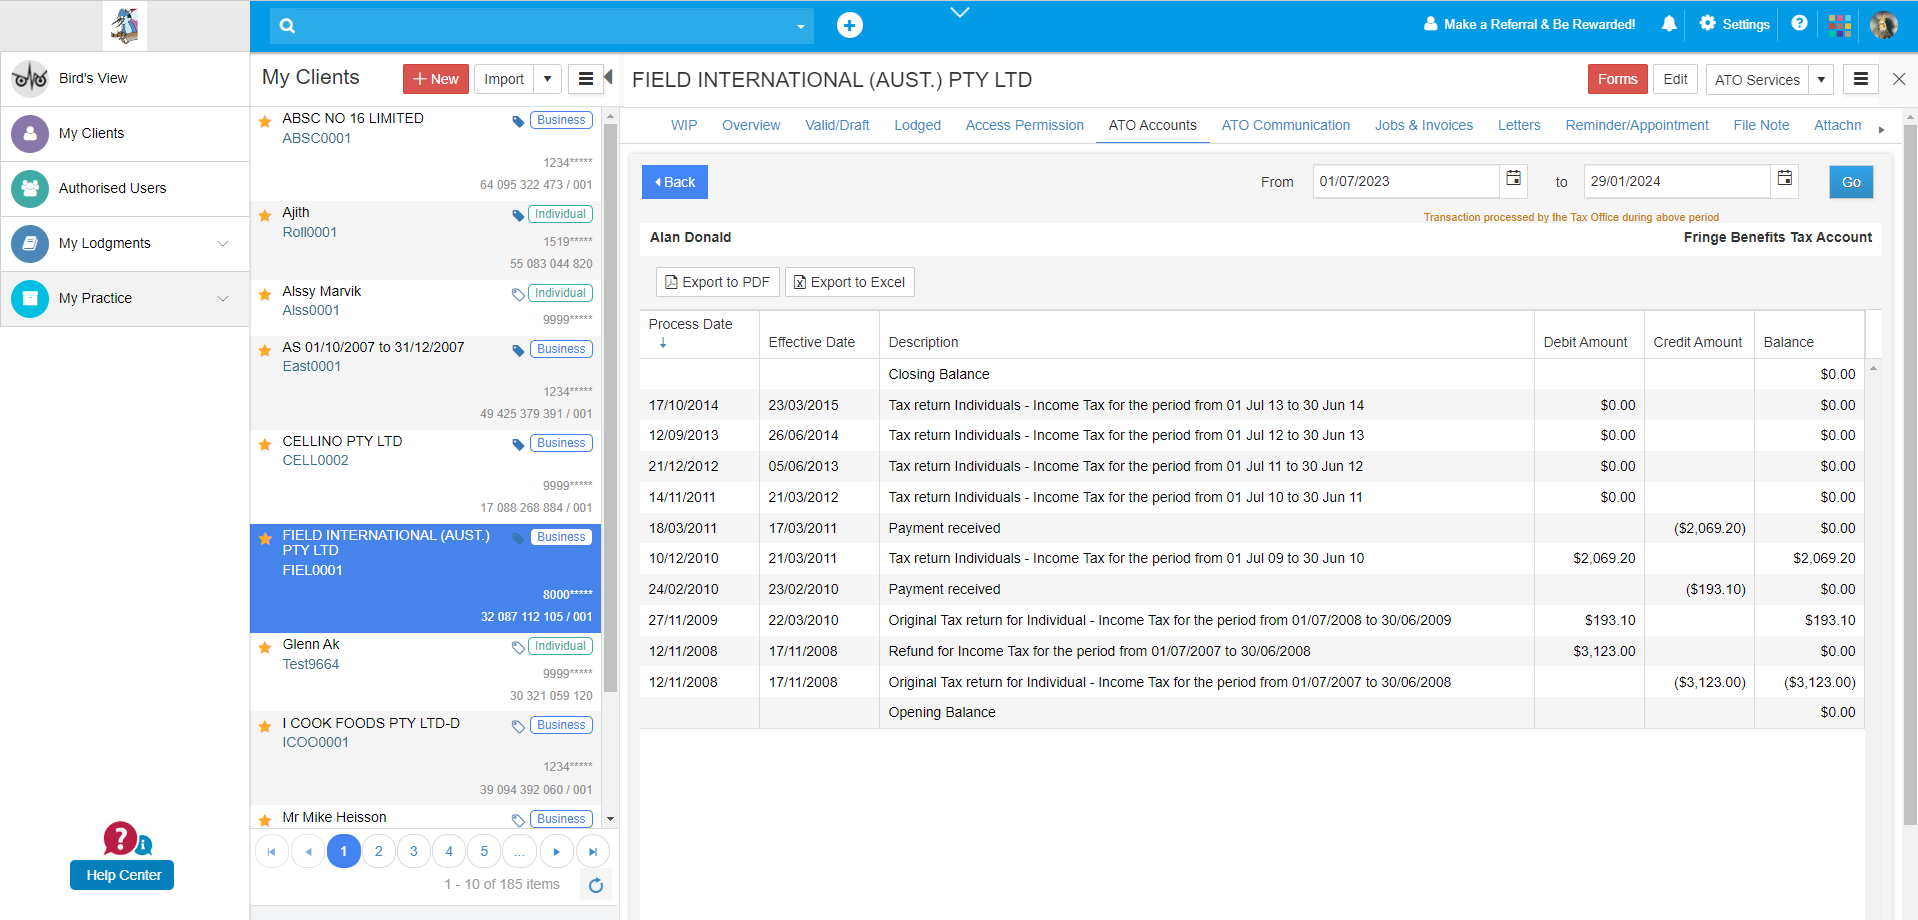Click the My Practice sidebar icon
Viewport: 1918px width, 920px height.
(30, 298)
